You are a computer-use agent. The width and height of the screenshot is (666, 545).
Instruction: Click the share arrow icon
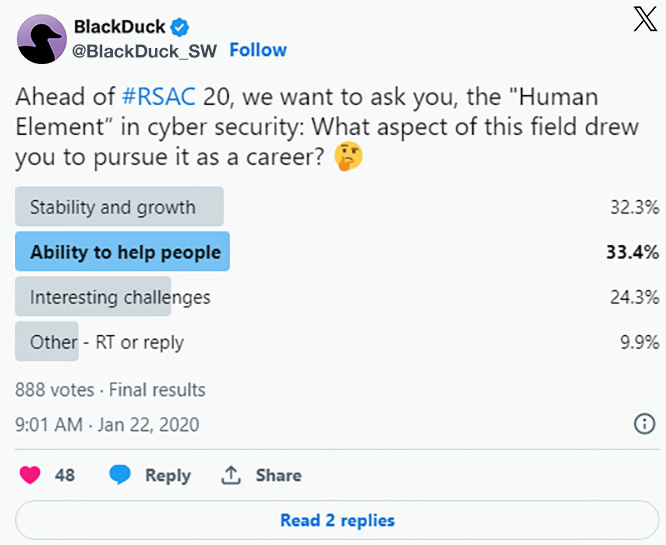pos(231,475)
